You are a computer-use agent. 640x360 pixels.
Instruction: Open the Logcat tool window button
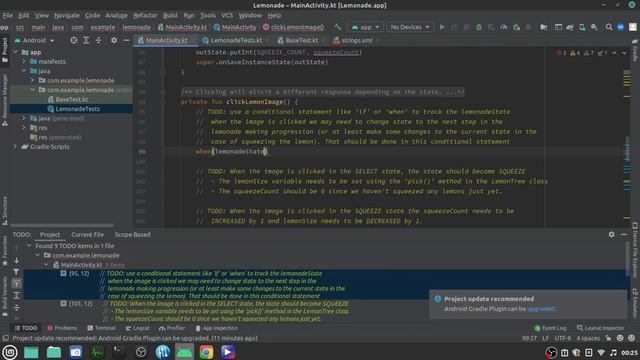(138, 328)
